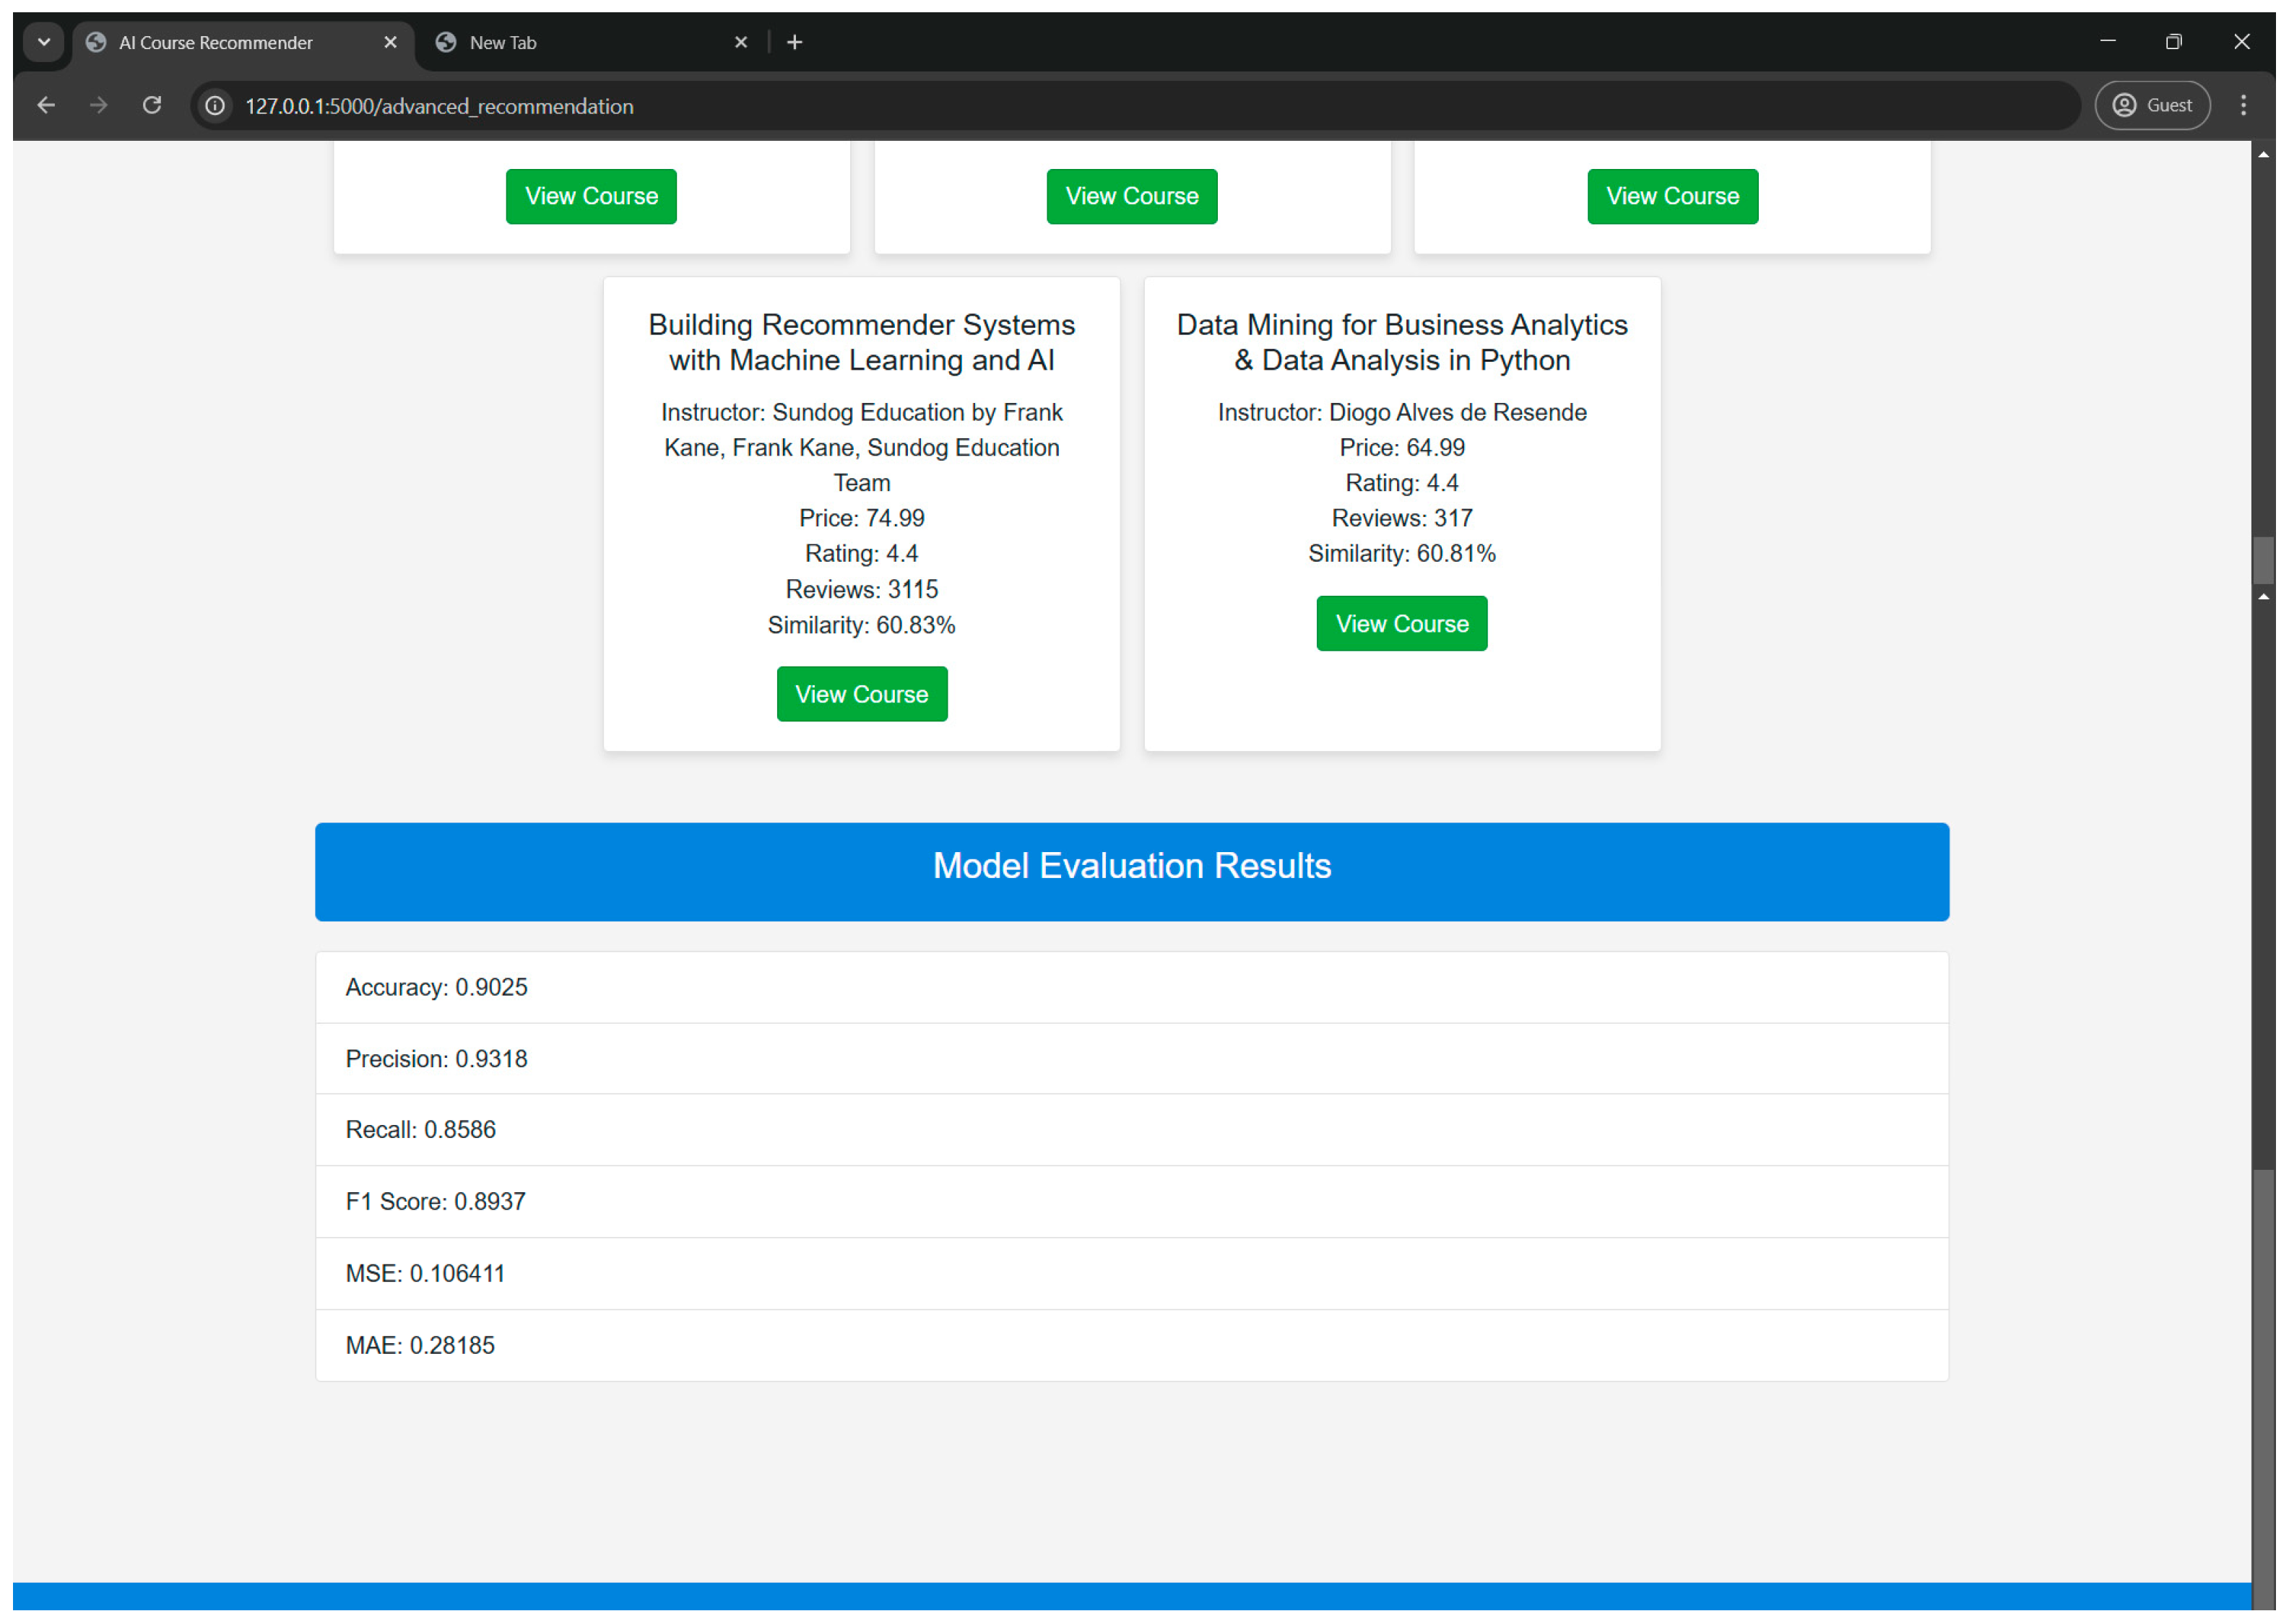Image resolution: width=2289 pixels, height=1624 pixels.
Task: View the Data Mining for Business Analytics course
Action: coord(1402,624)
